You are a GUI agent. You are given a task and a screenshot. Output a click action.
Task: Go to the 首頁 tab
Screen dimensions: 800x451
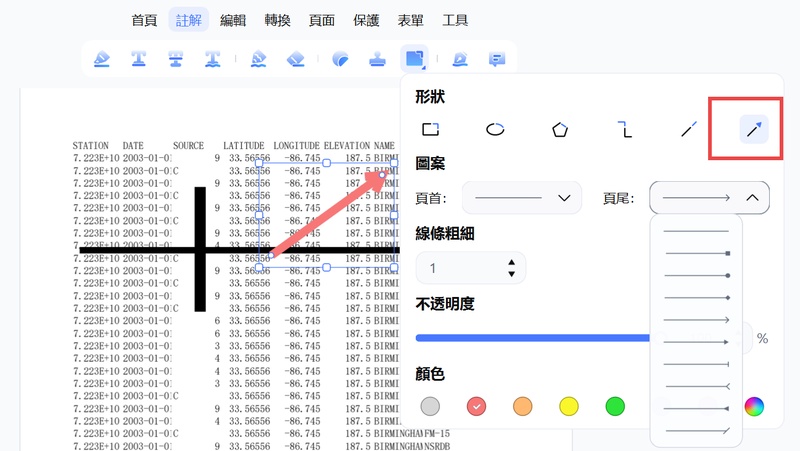[x=144, y=20]
